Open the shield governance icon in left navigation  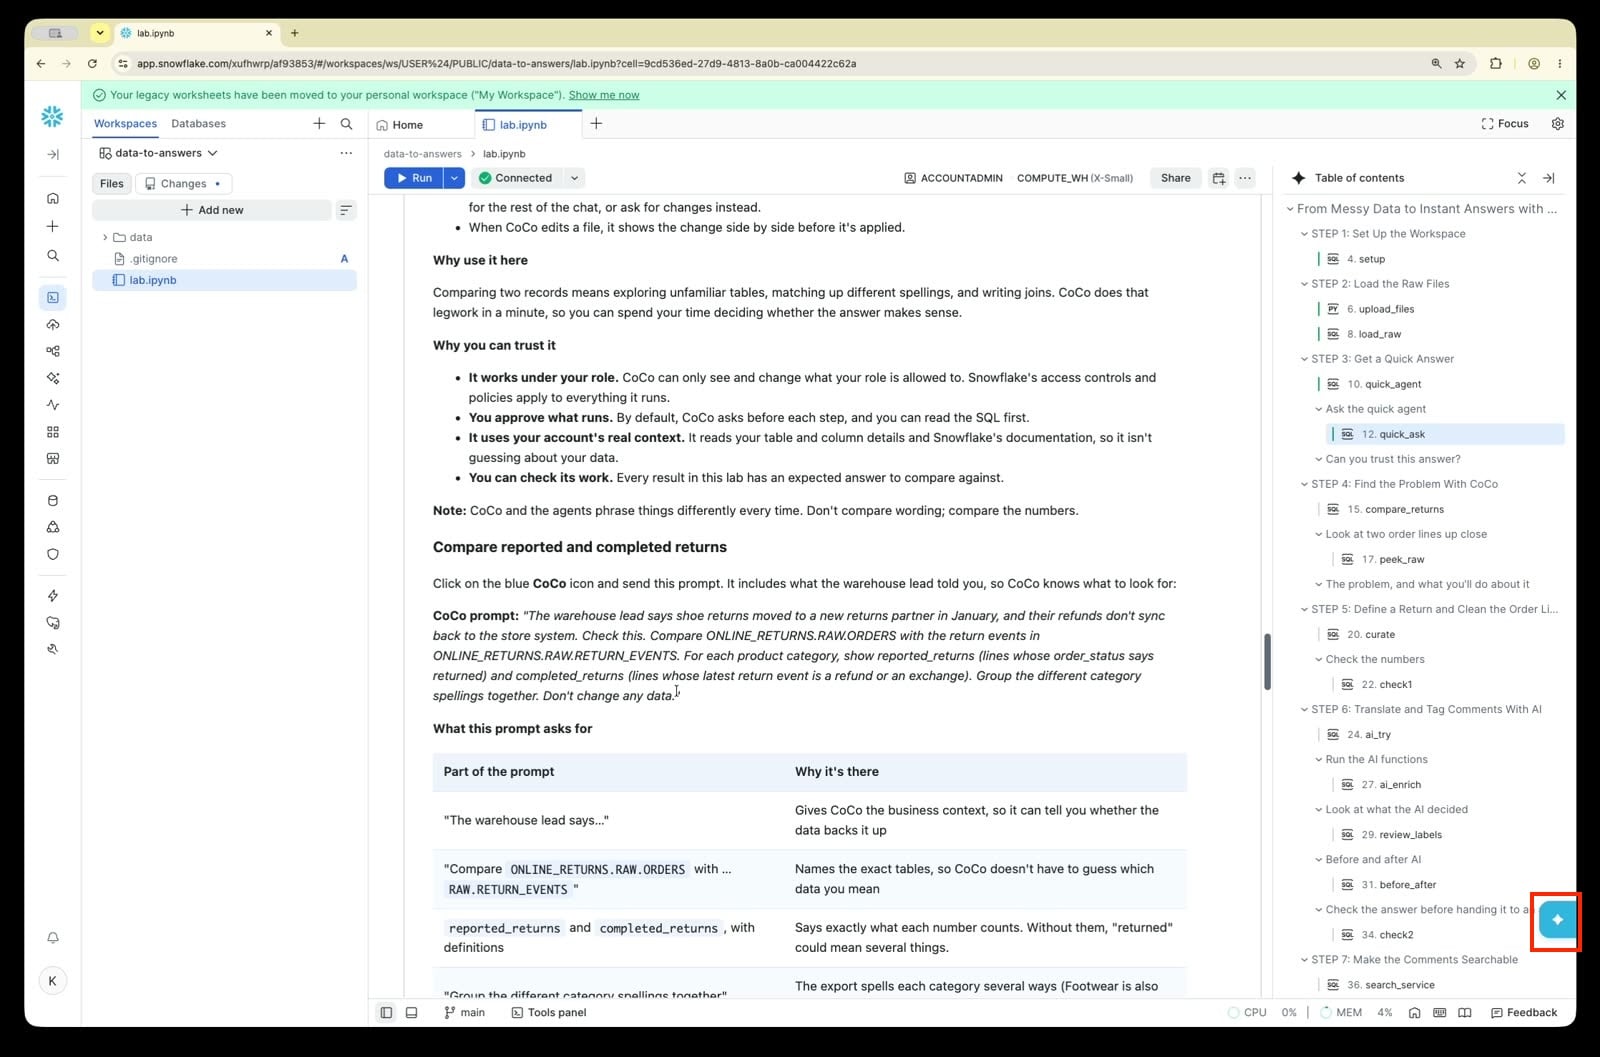click(x=53, y=554)
